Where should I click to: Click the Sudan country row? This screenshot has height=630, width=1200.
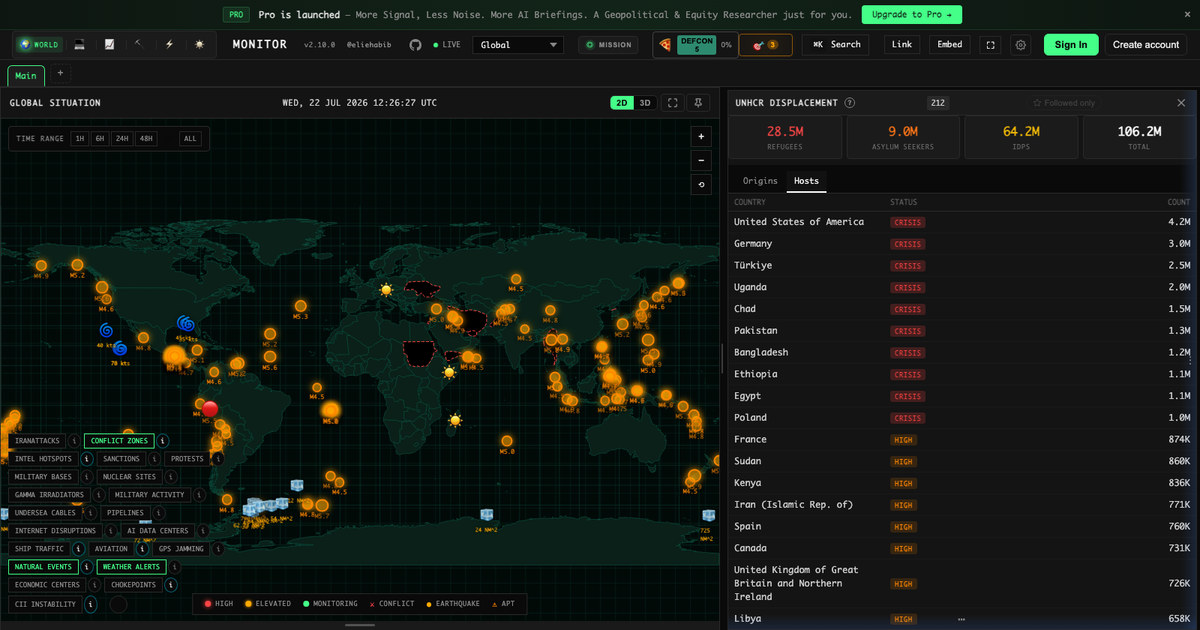pyautogui.click(x=962, y=462)
